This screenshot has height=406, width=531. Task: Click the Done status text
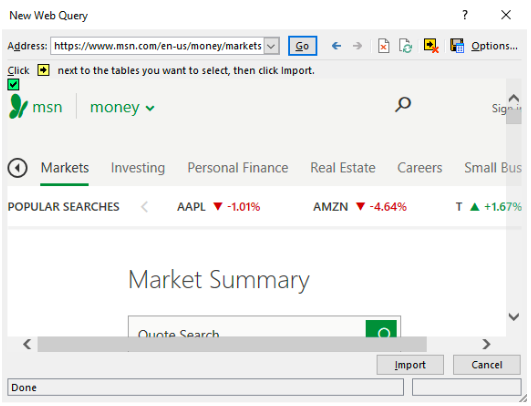(x=24, y=387)
